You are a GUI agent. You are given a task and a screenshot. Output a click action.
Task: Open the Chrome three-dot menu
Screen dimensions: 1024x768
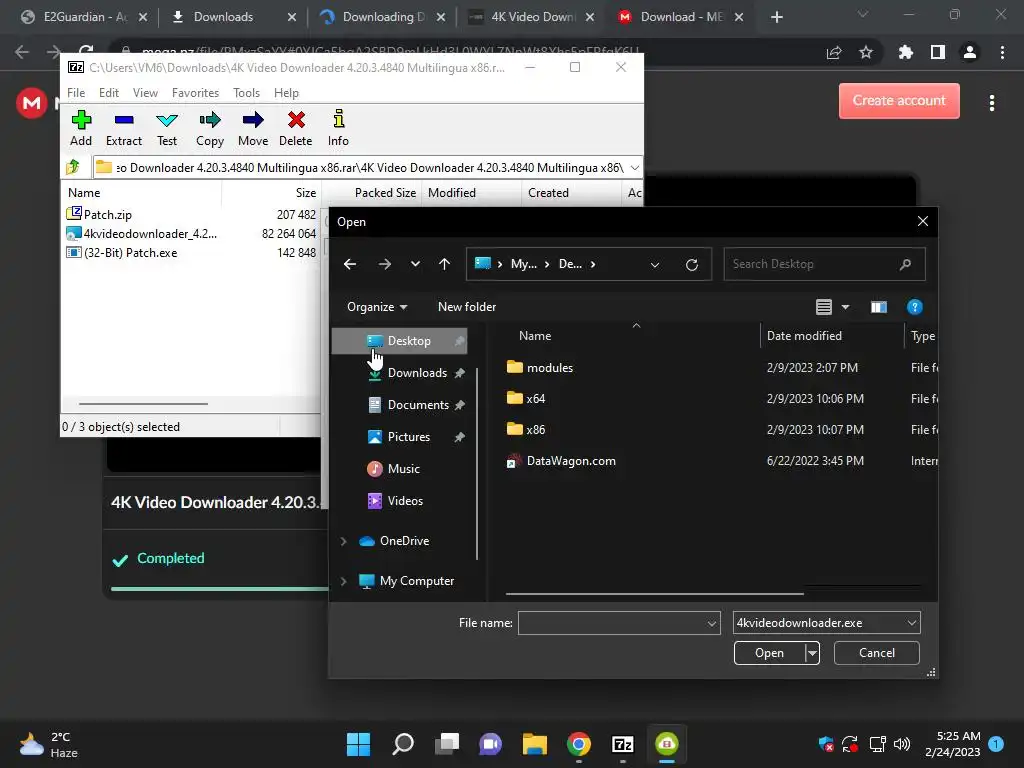click(1002, 52)
